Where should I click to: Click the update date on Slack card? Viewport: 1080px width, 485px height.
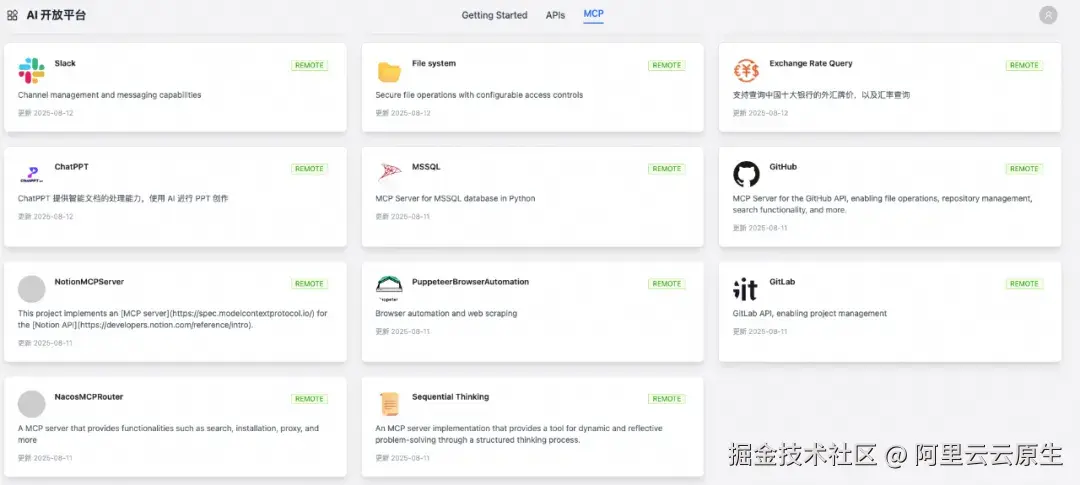[x=45, y=113]
